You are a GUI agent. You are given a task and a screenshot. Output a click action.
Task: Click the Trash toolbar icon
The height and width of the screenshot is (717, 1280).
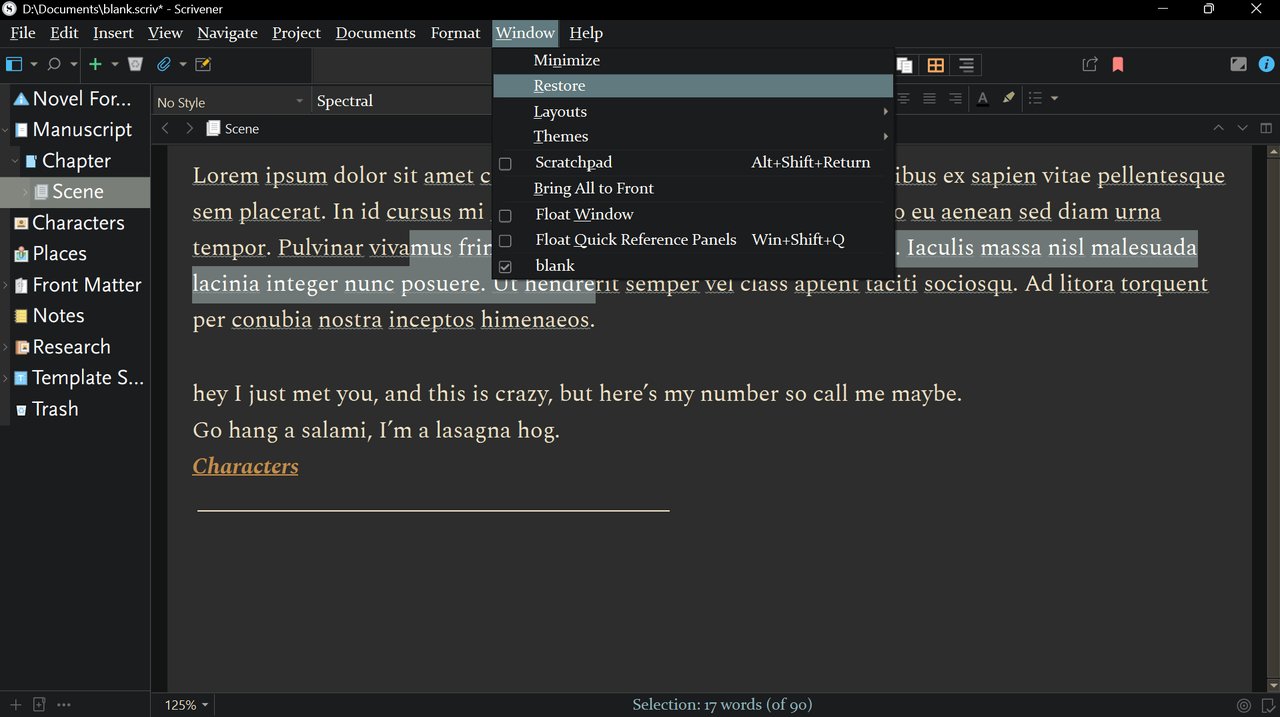[x=136, y=64]
